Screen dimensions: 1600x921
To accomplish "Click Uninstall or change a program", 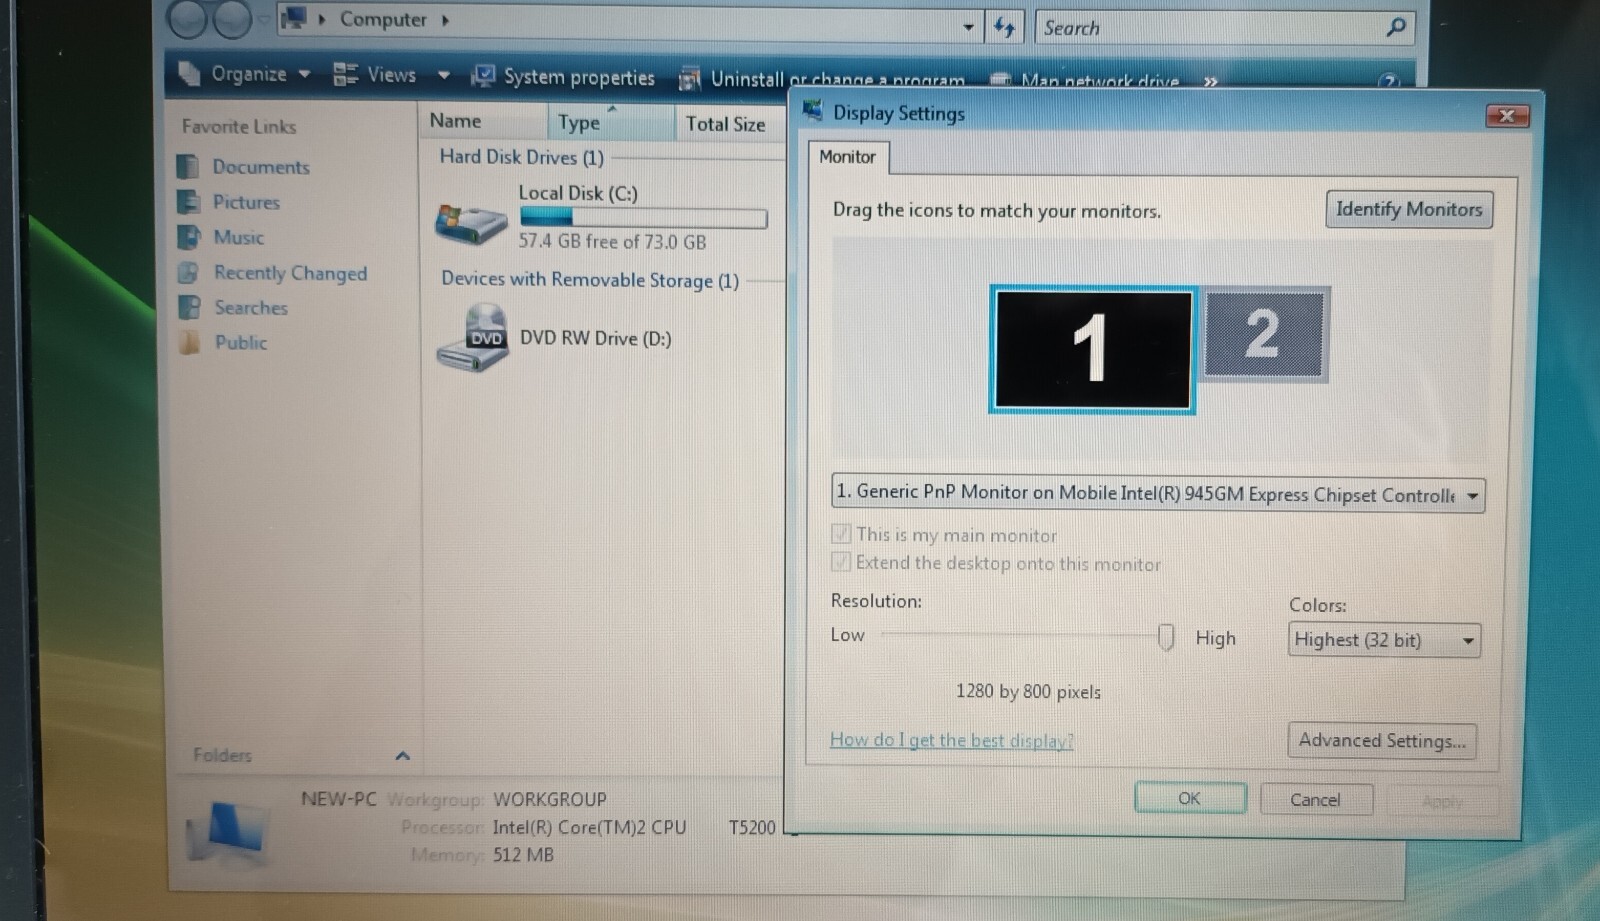I will (822, 79).
